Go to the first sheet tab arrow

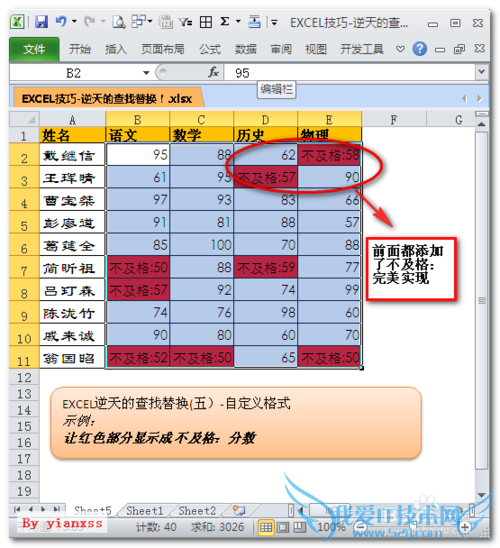pyautogui.click(x=17, y=510)
